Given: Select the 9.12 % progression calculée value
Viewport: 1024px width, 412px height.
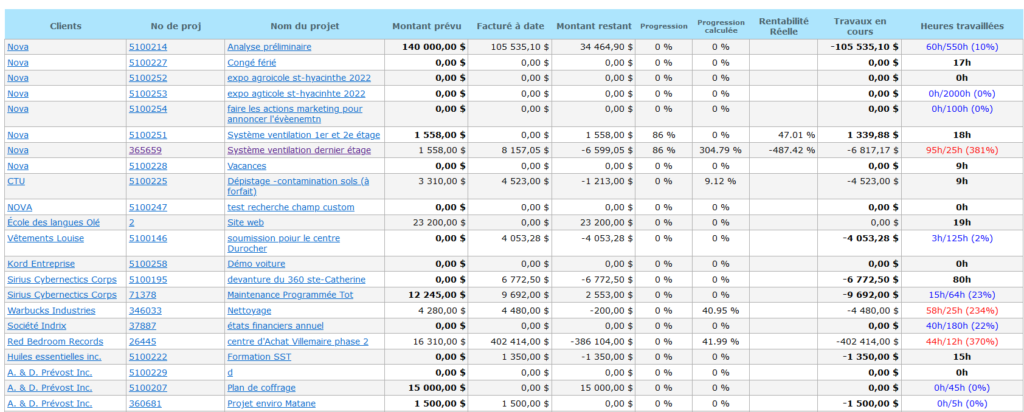Looking at the screenshot, I should coord(720,181).
